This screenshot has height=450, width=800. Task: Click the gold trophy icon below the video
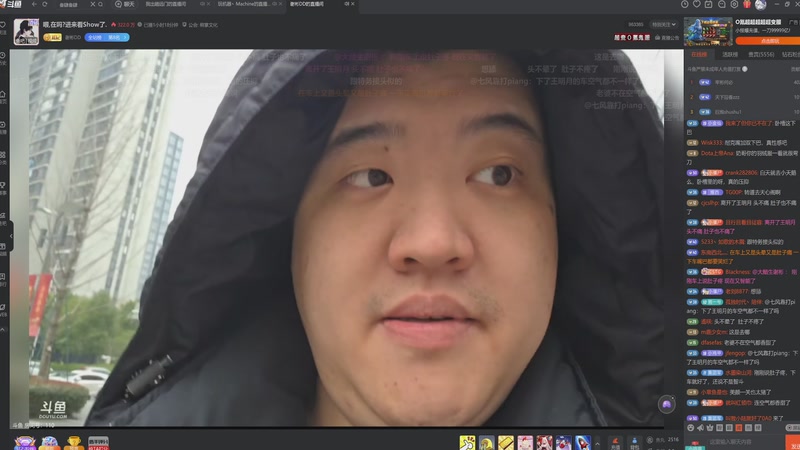74,442
